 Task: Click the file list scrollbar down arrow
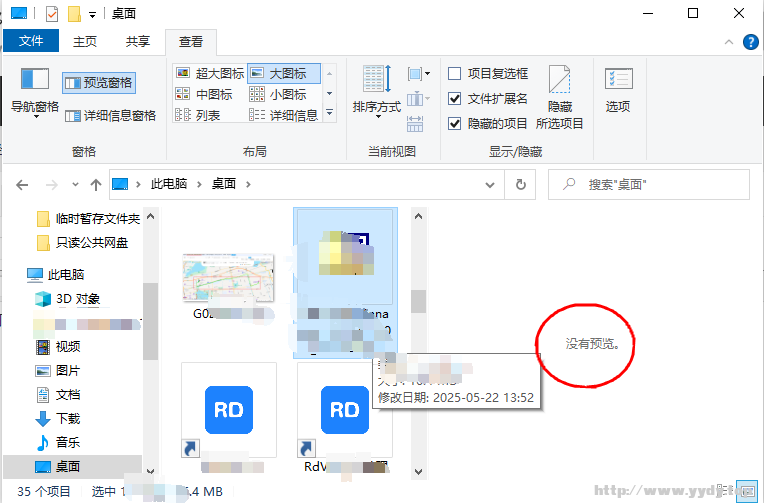click(x=418, y=471)
